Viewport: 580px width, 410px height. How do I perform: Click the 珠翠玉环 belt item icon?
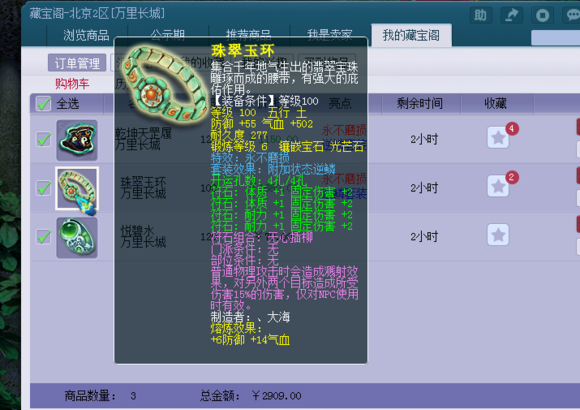click(x=77, y=188)
